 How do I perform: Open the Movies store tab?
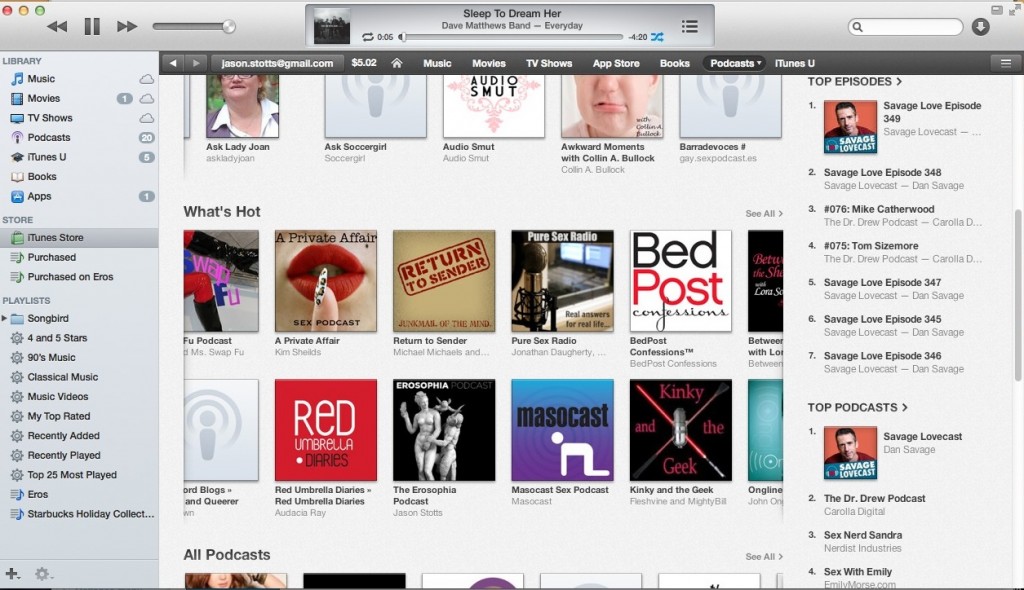tap(488, 63)
